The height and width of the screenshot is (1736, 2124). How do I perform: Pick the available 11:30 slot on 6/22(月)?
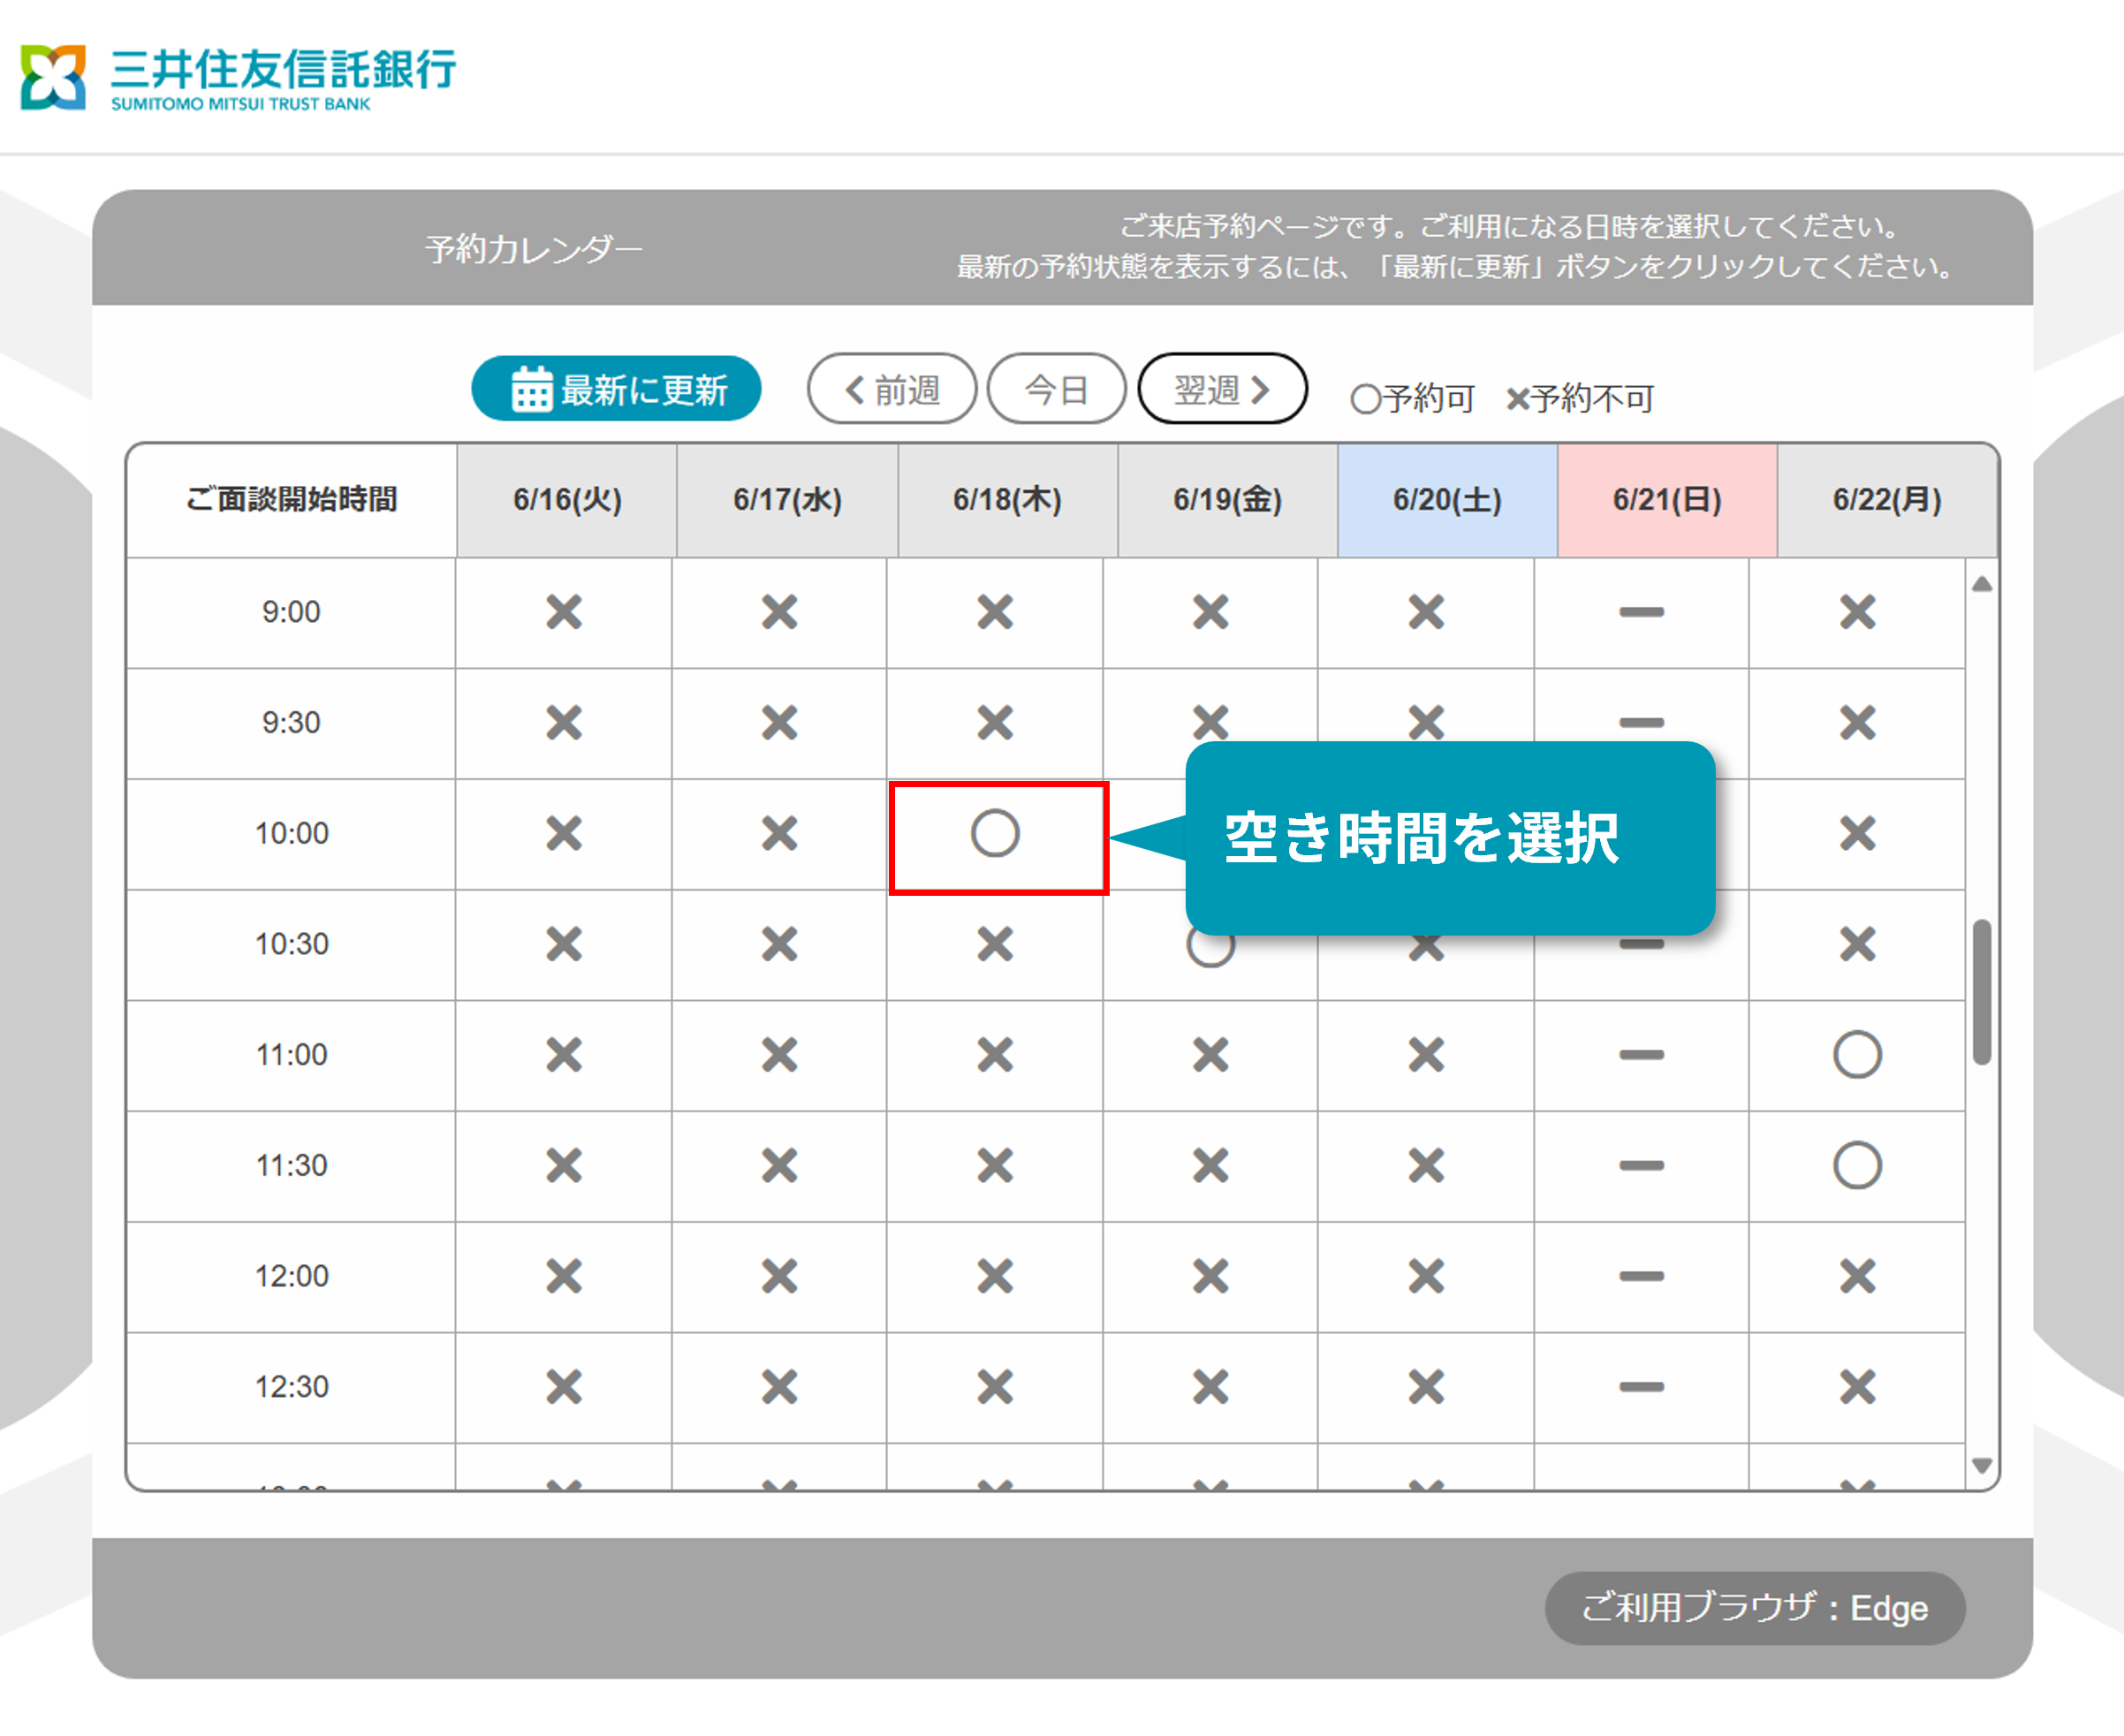pos(1857,1165)
